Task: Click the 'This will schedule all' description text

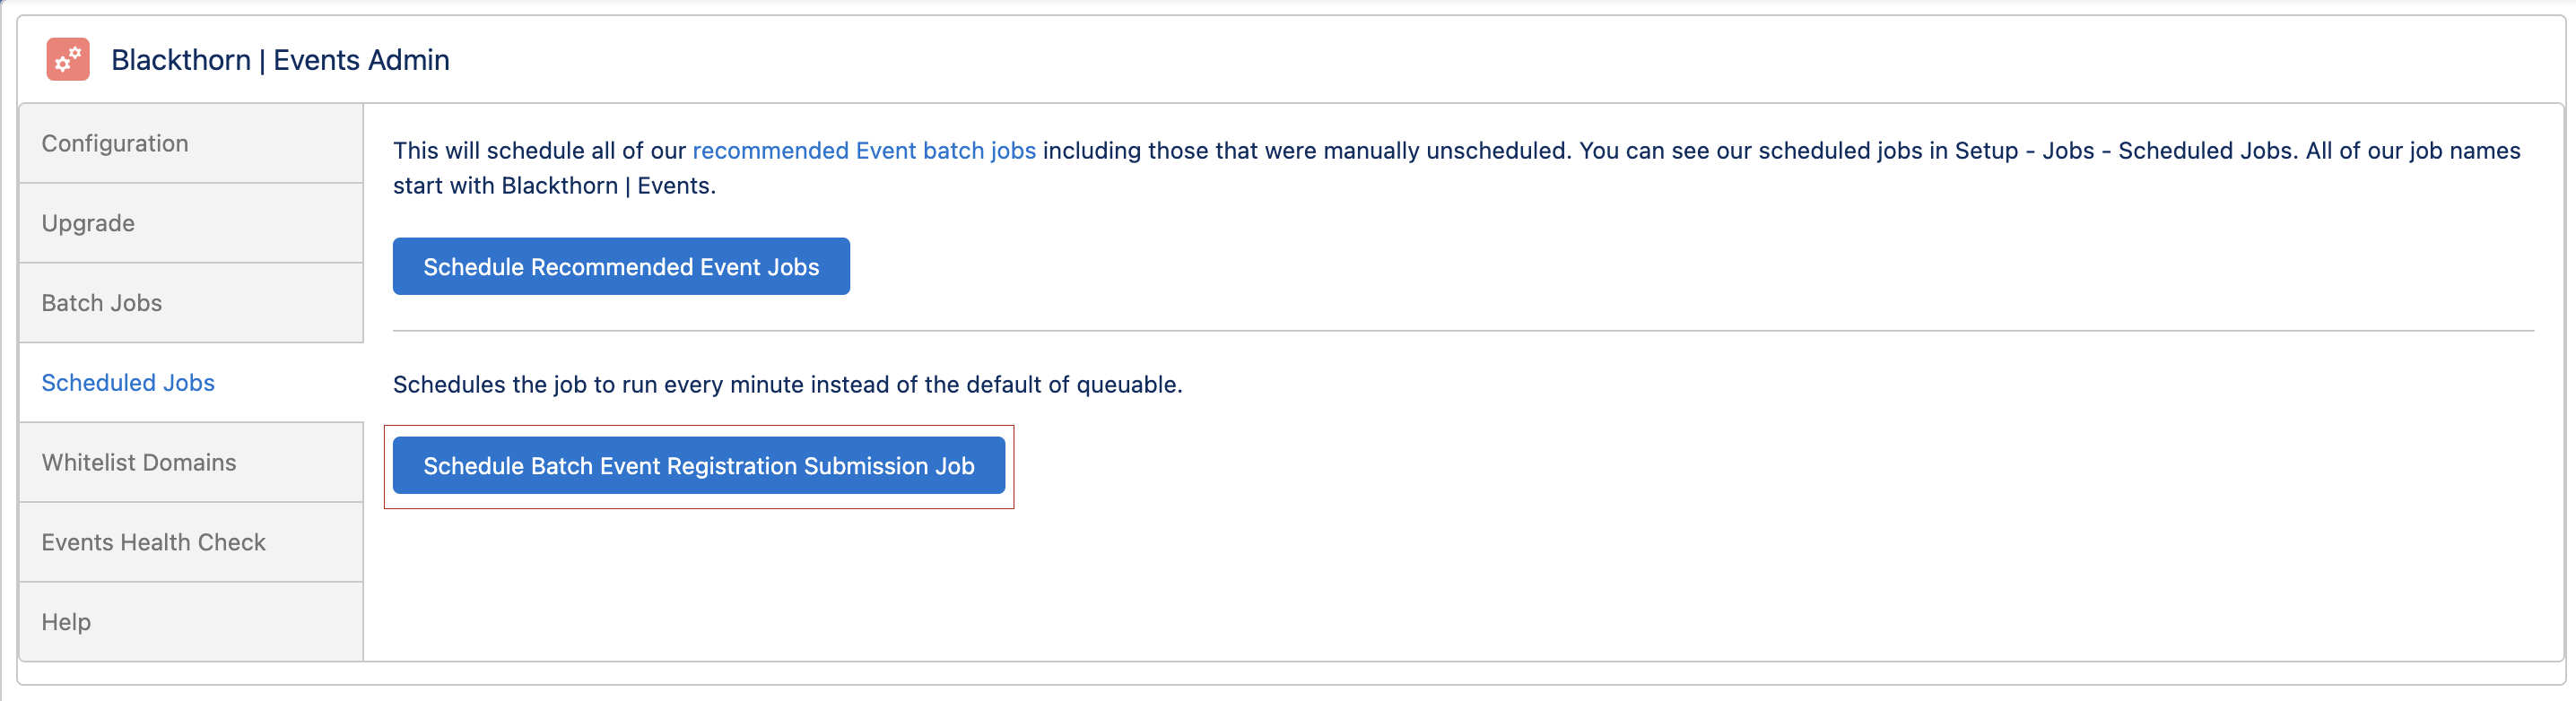Action: [1456, 168]
